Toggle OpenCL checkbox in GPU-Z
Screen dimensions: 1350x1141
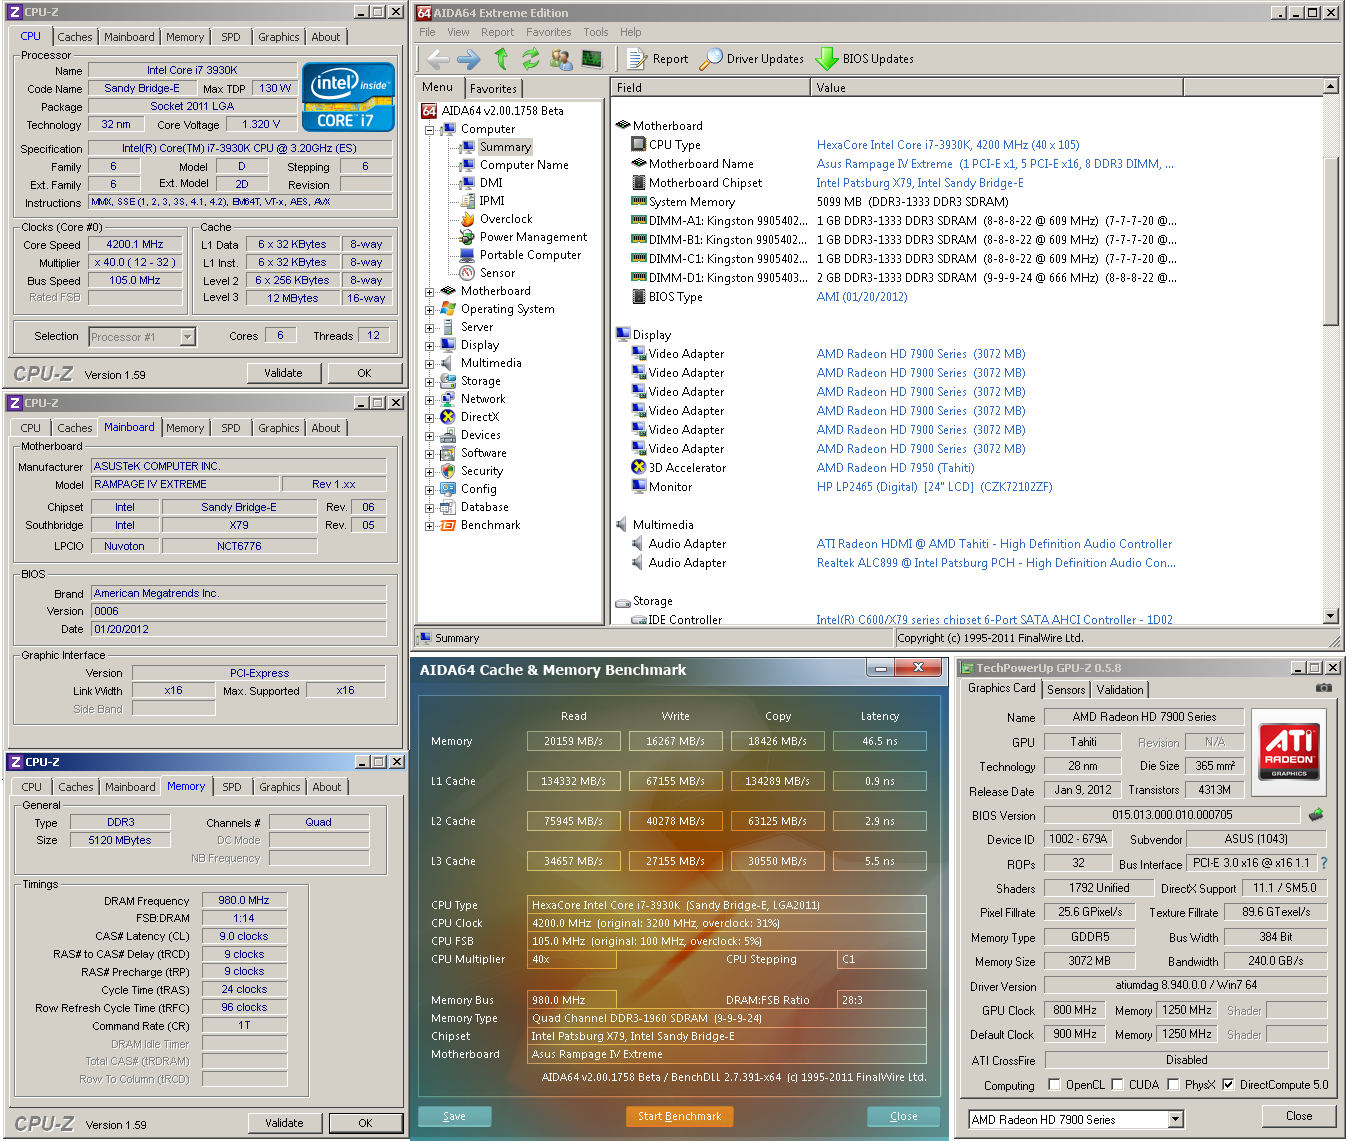pos(1054,1085)
